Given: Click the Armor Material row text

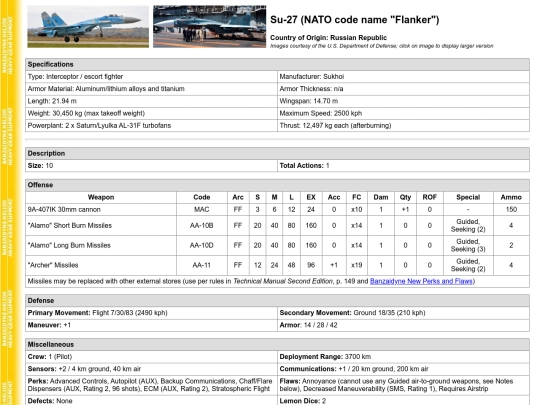Looking at the screenshot, I should coord(106,89).
